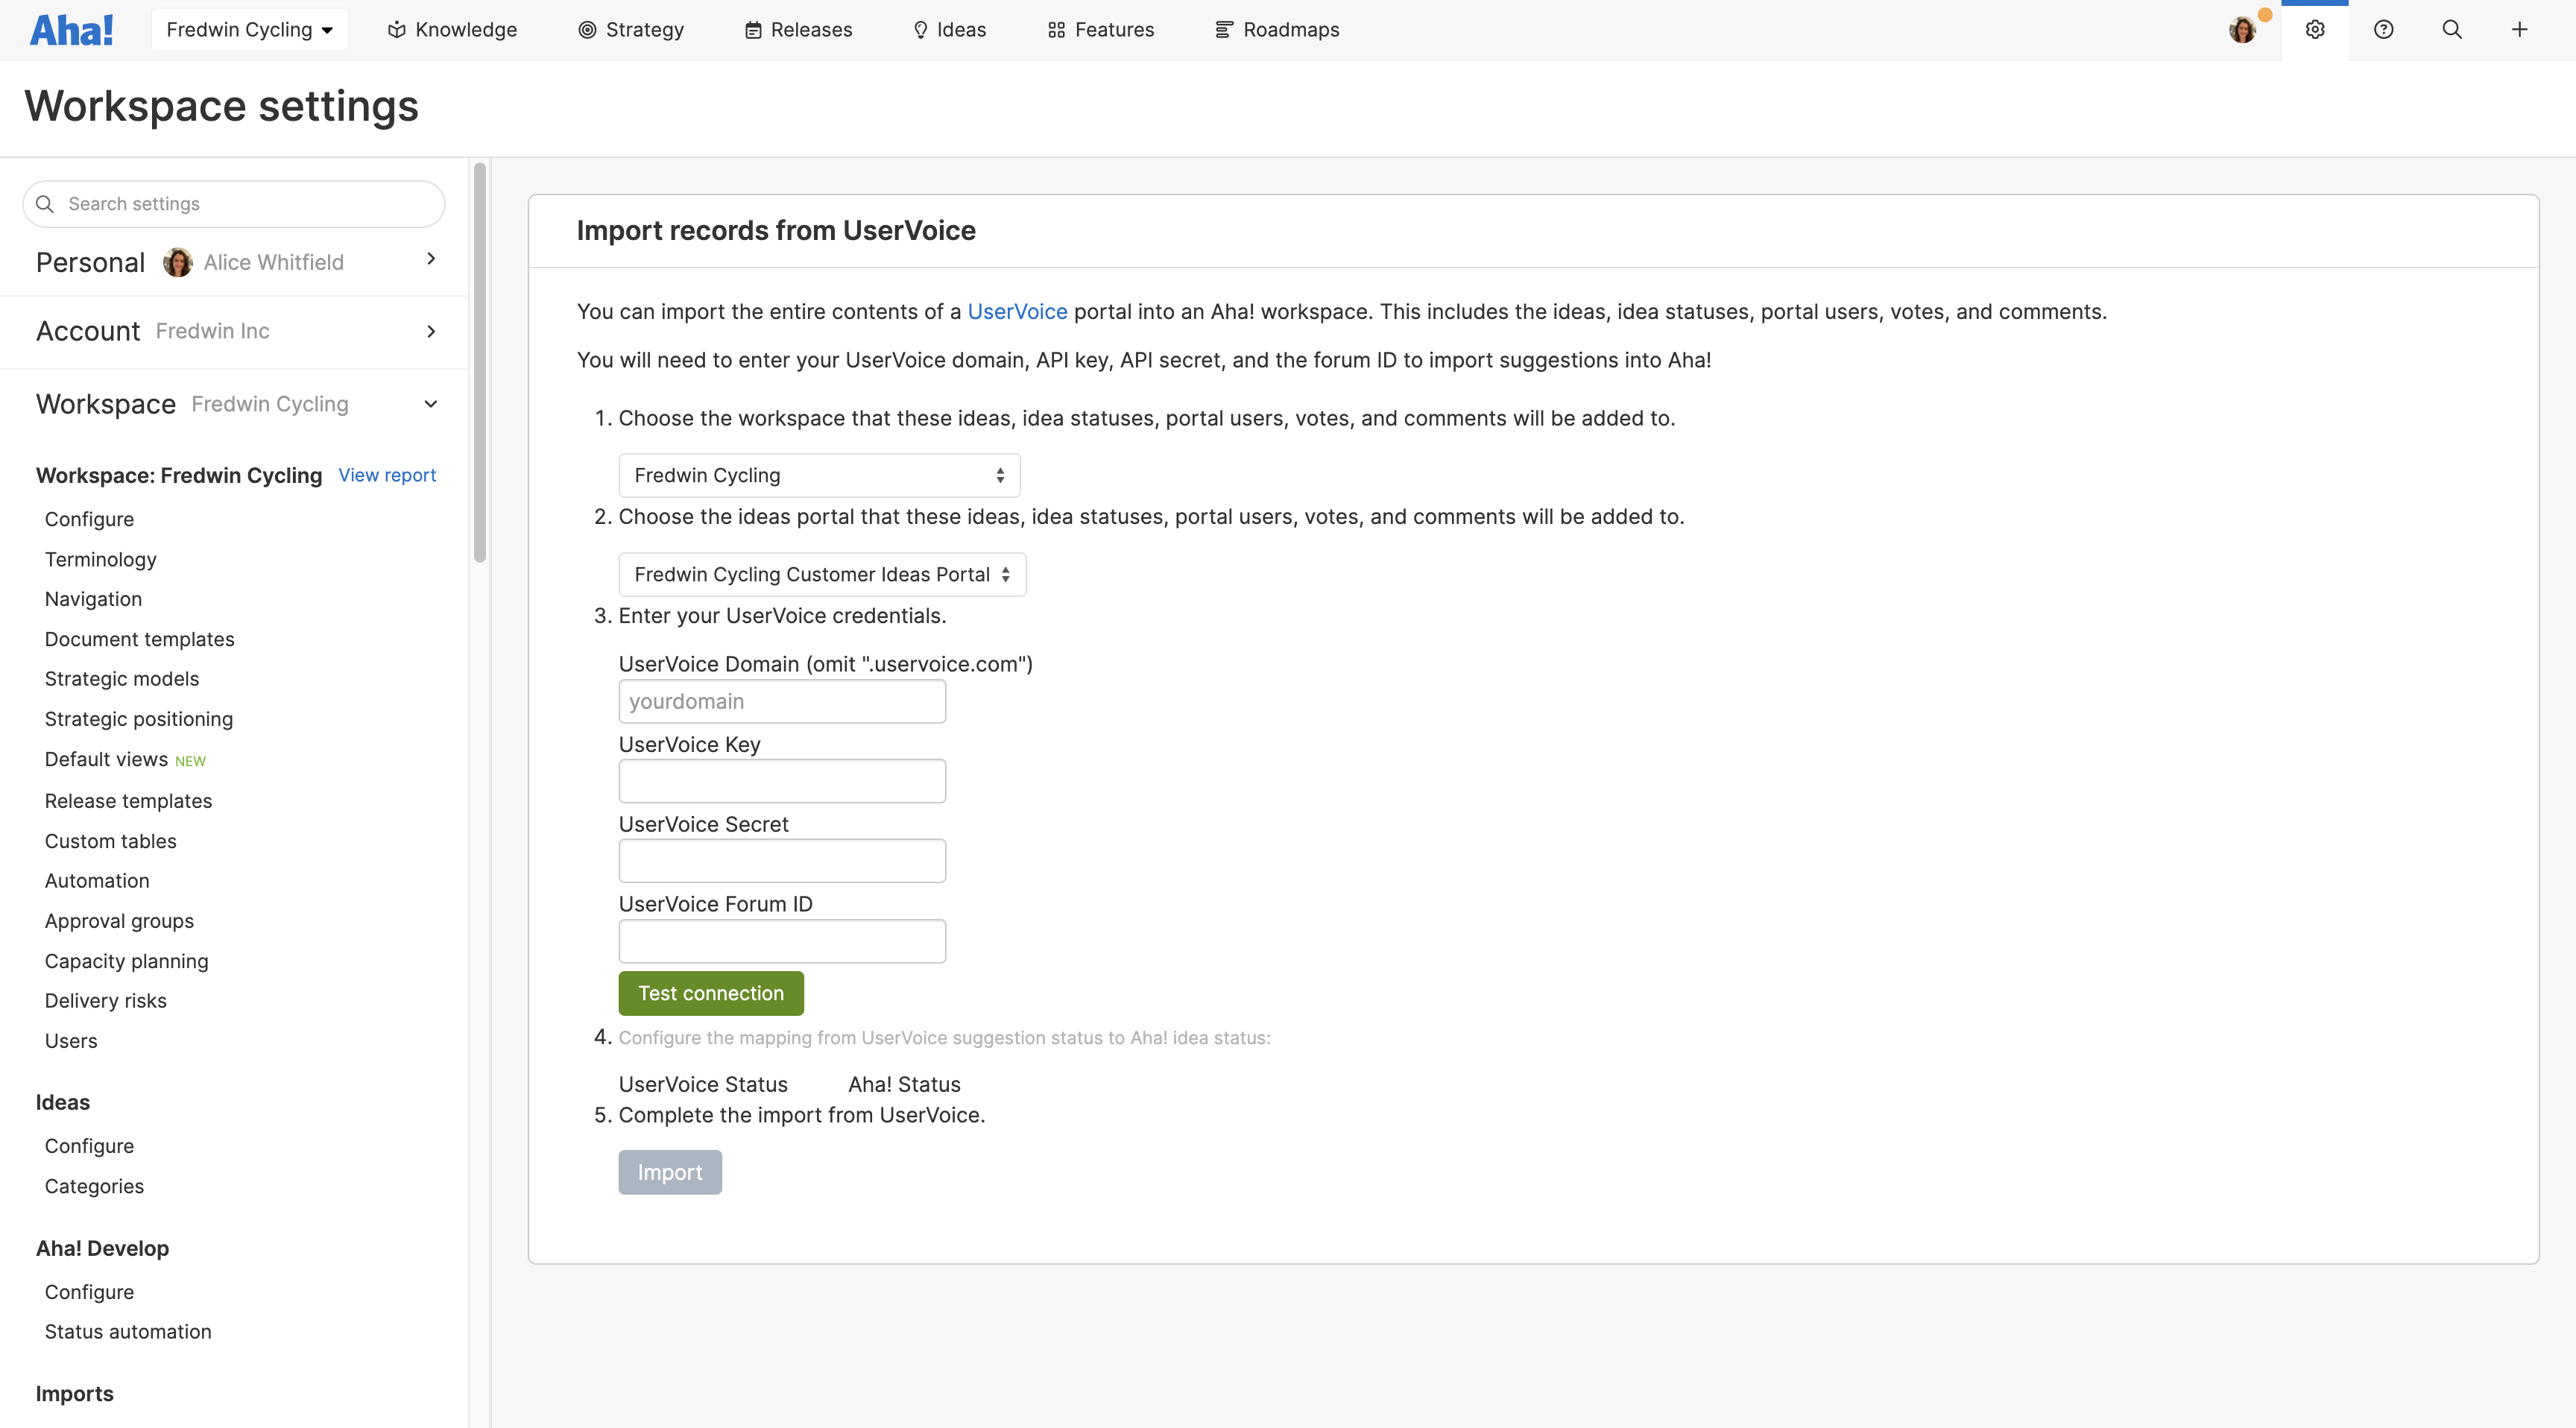The image size is (2576, 1428).
Task: Click the help icon in the top bar
Action: coord(2384,29)
